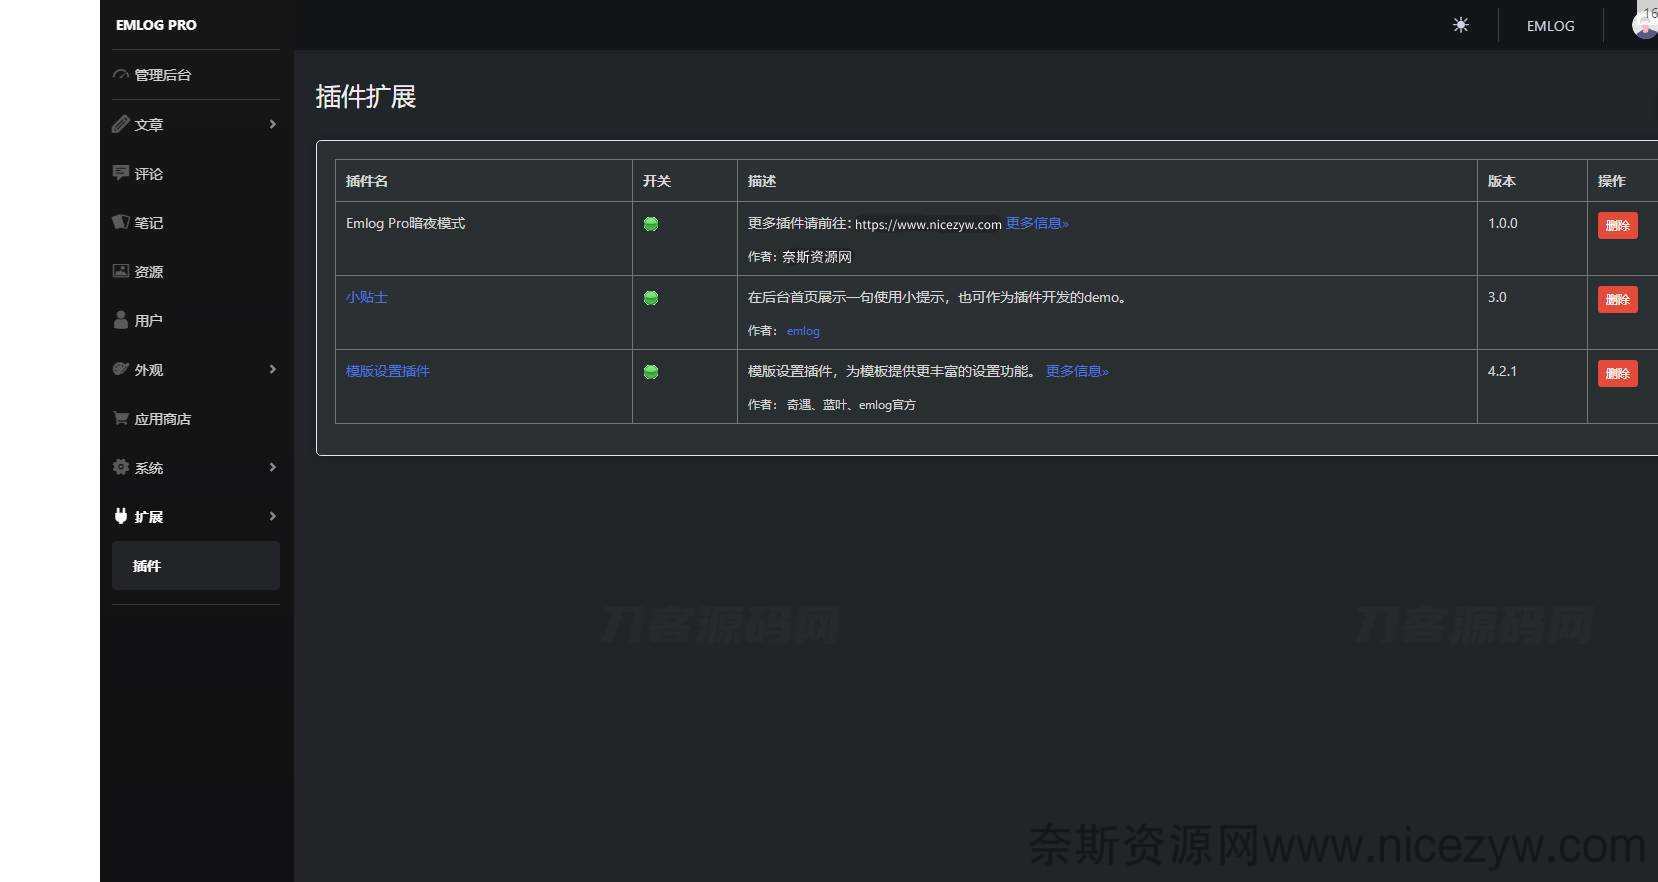
Task: Click the gear icon next to 系统
Action: [121, 467]
